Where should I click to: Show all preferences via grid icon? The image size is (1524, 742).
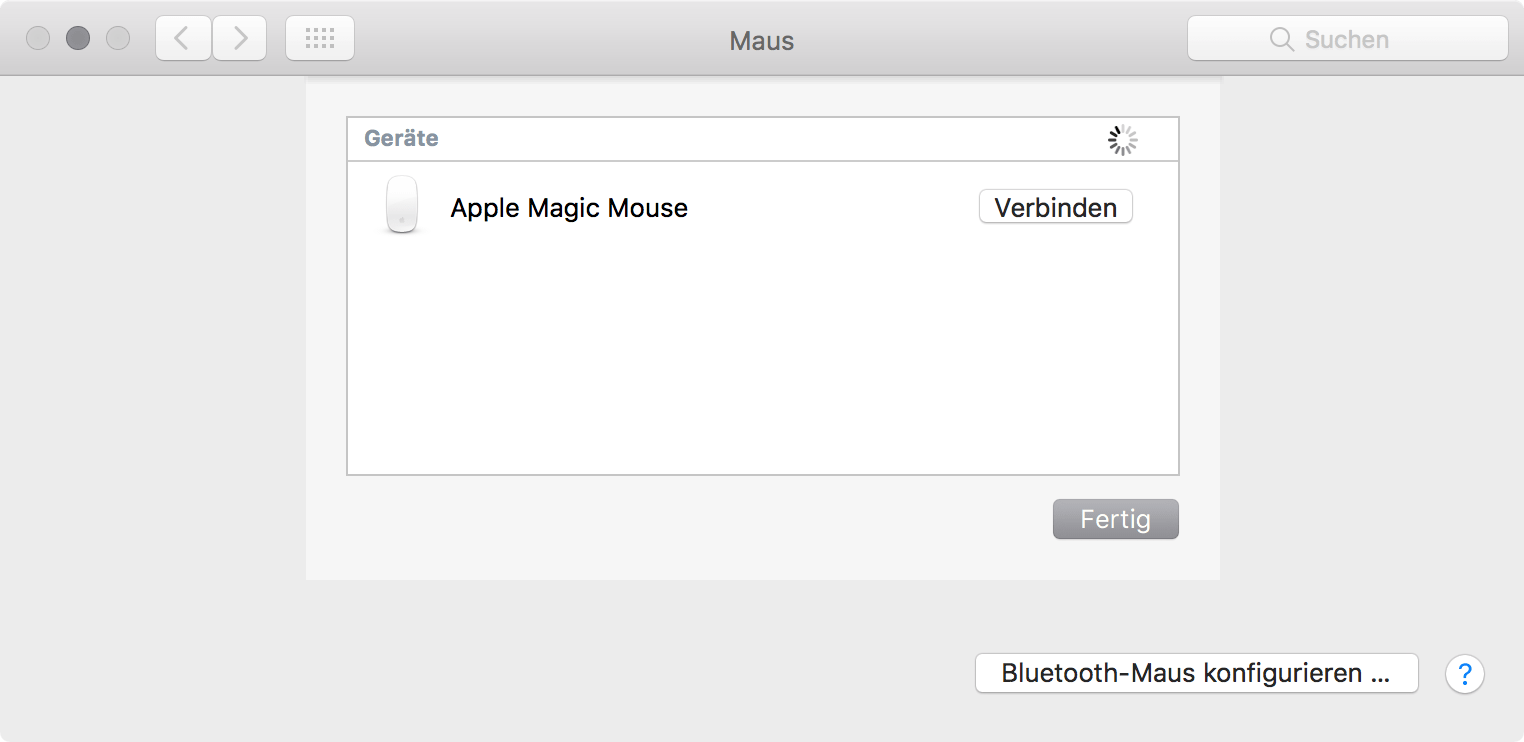320,39
